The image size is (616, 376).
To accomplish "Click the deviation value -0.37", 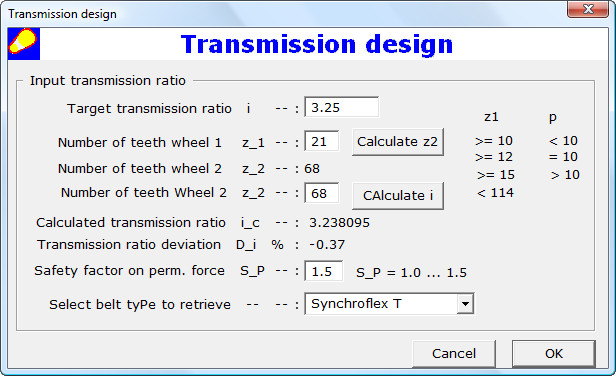I will (327, 245).
